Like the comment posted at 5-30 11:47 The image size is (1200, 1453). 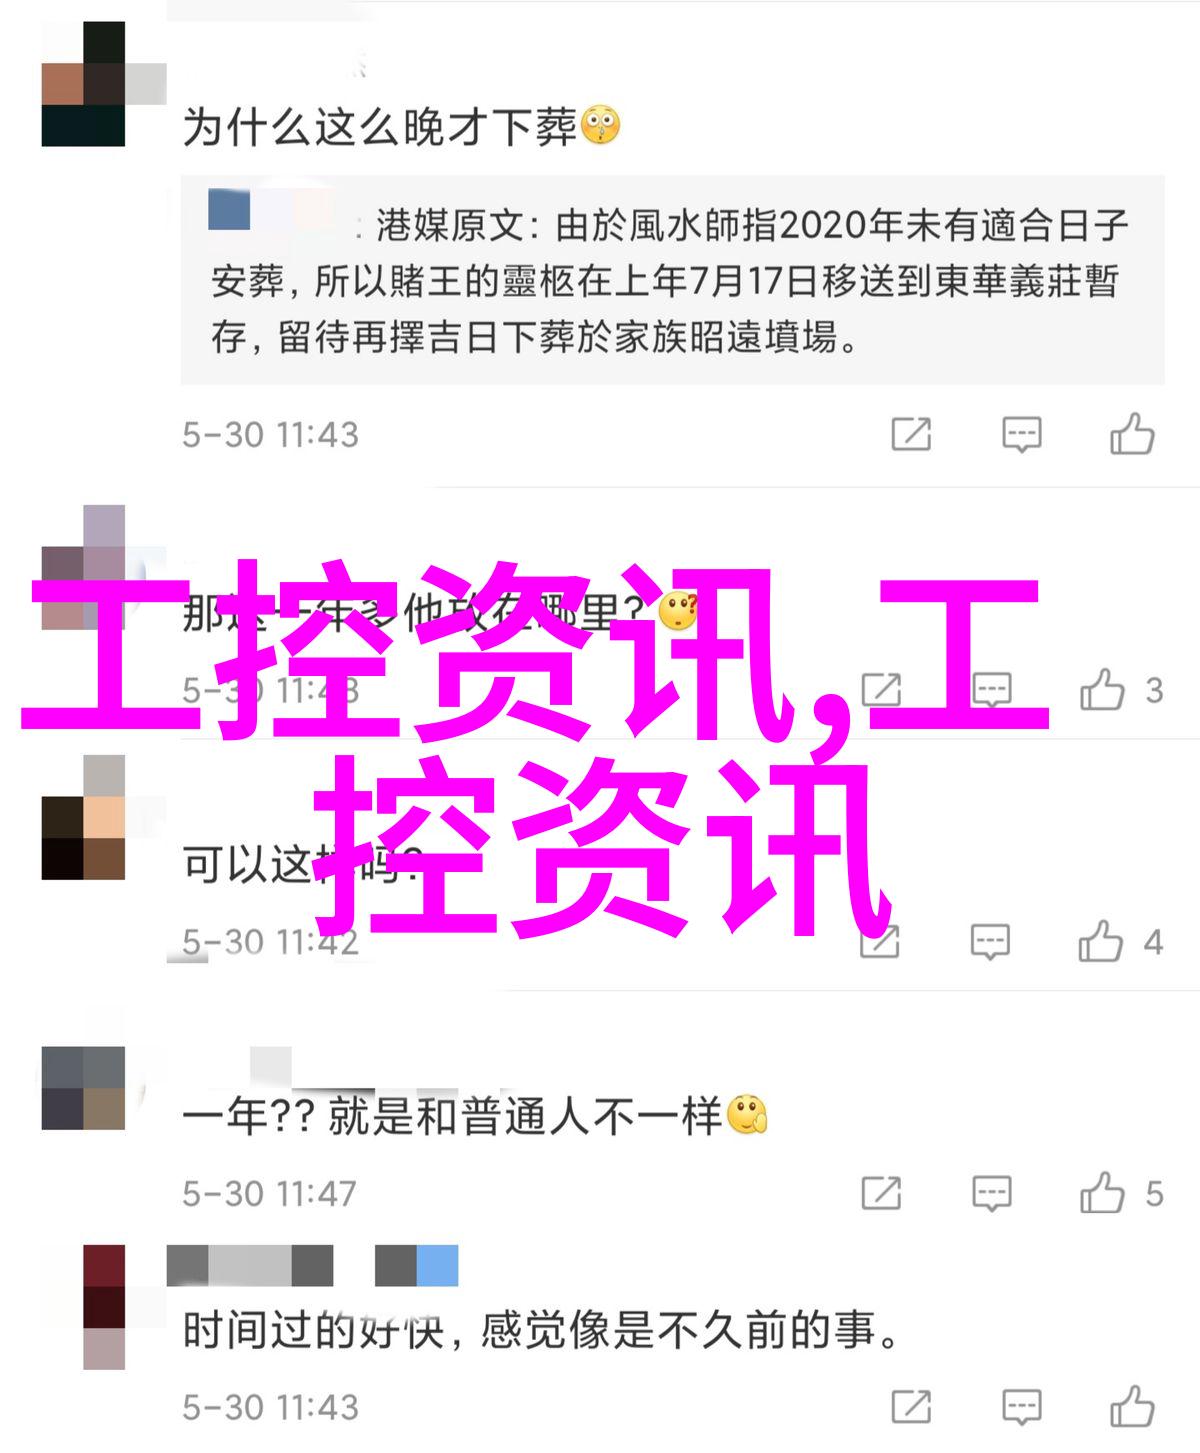pyautogui.click(x=1102, y=1192)
